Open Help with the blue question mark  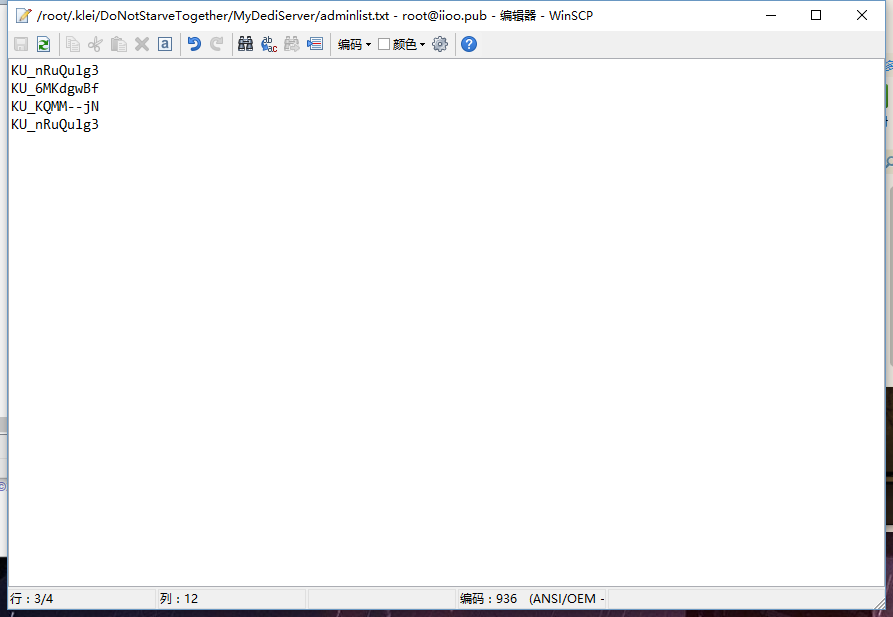pos(469,44)
